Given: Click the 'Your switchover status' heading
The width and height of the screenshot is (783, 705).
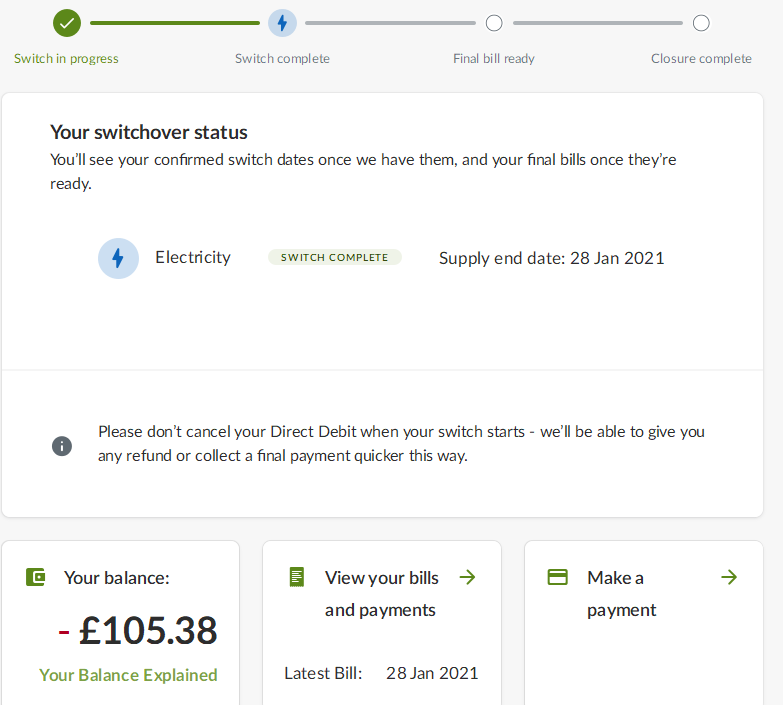Looking at the screenshot, I should tap(149, 132).
